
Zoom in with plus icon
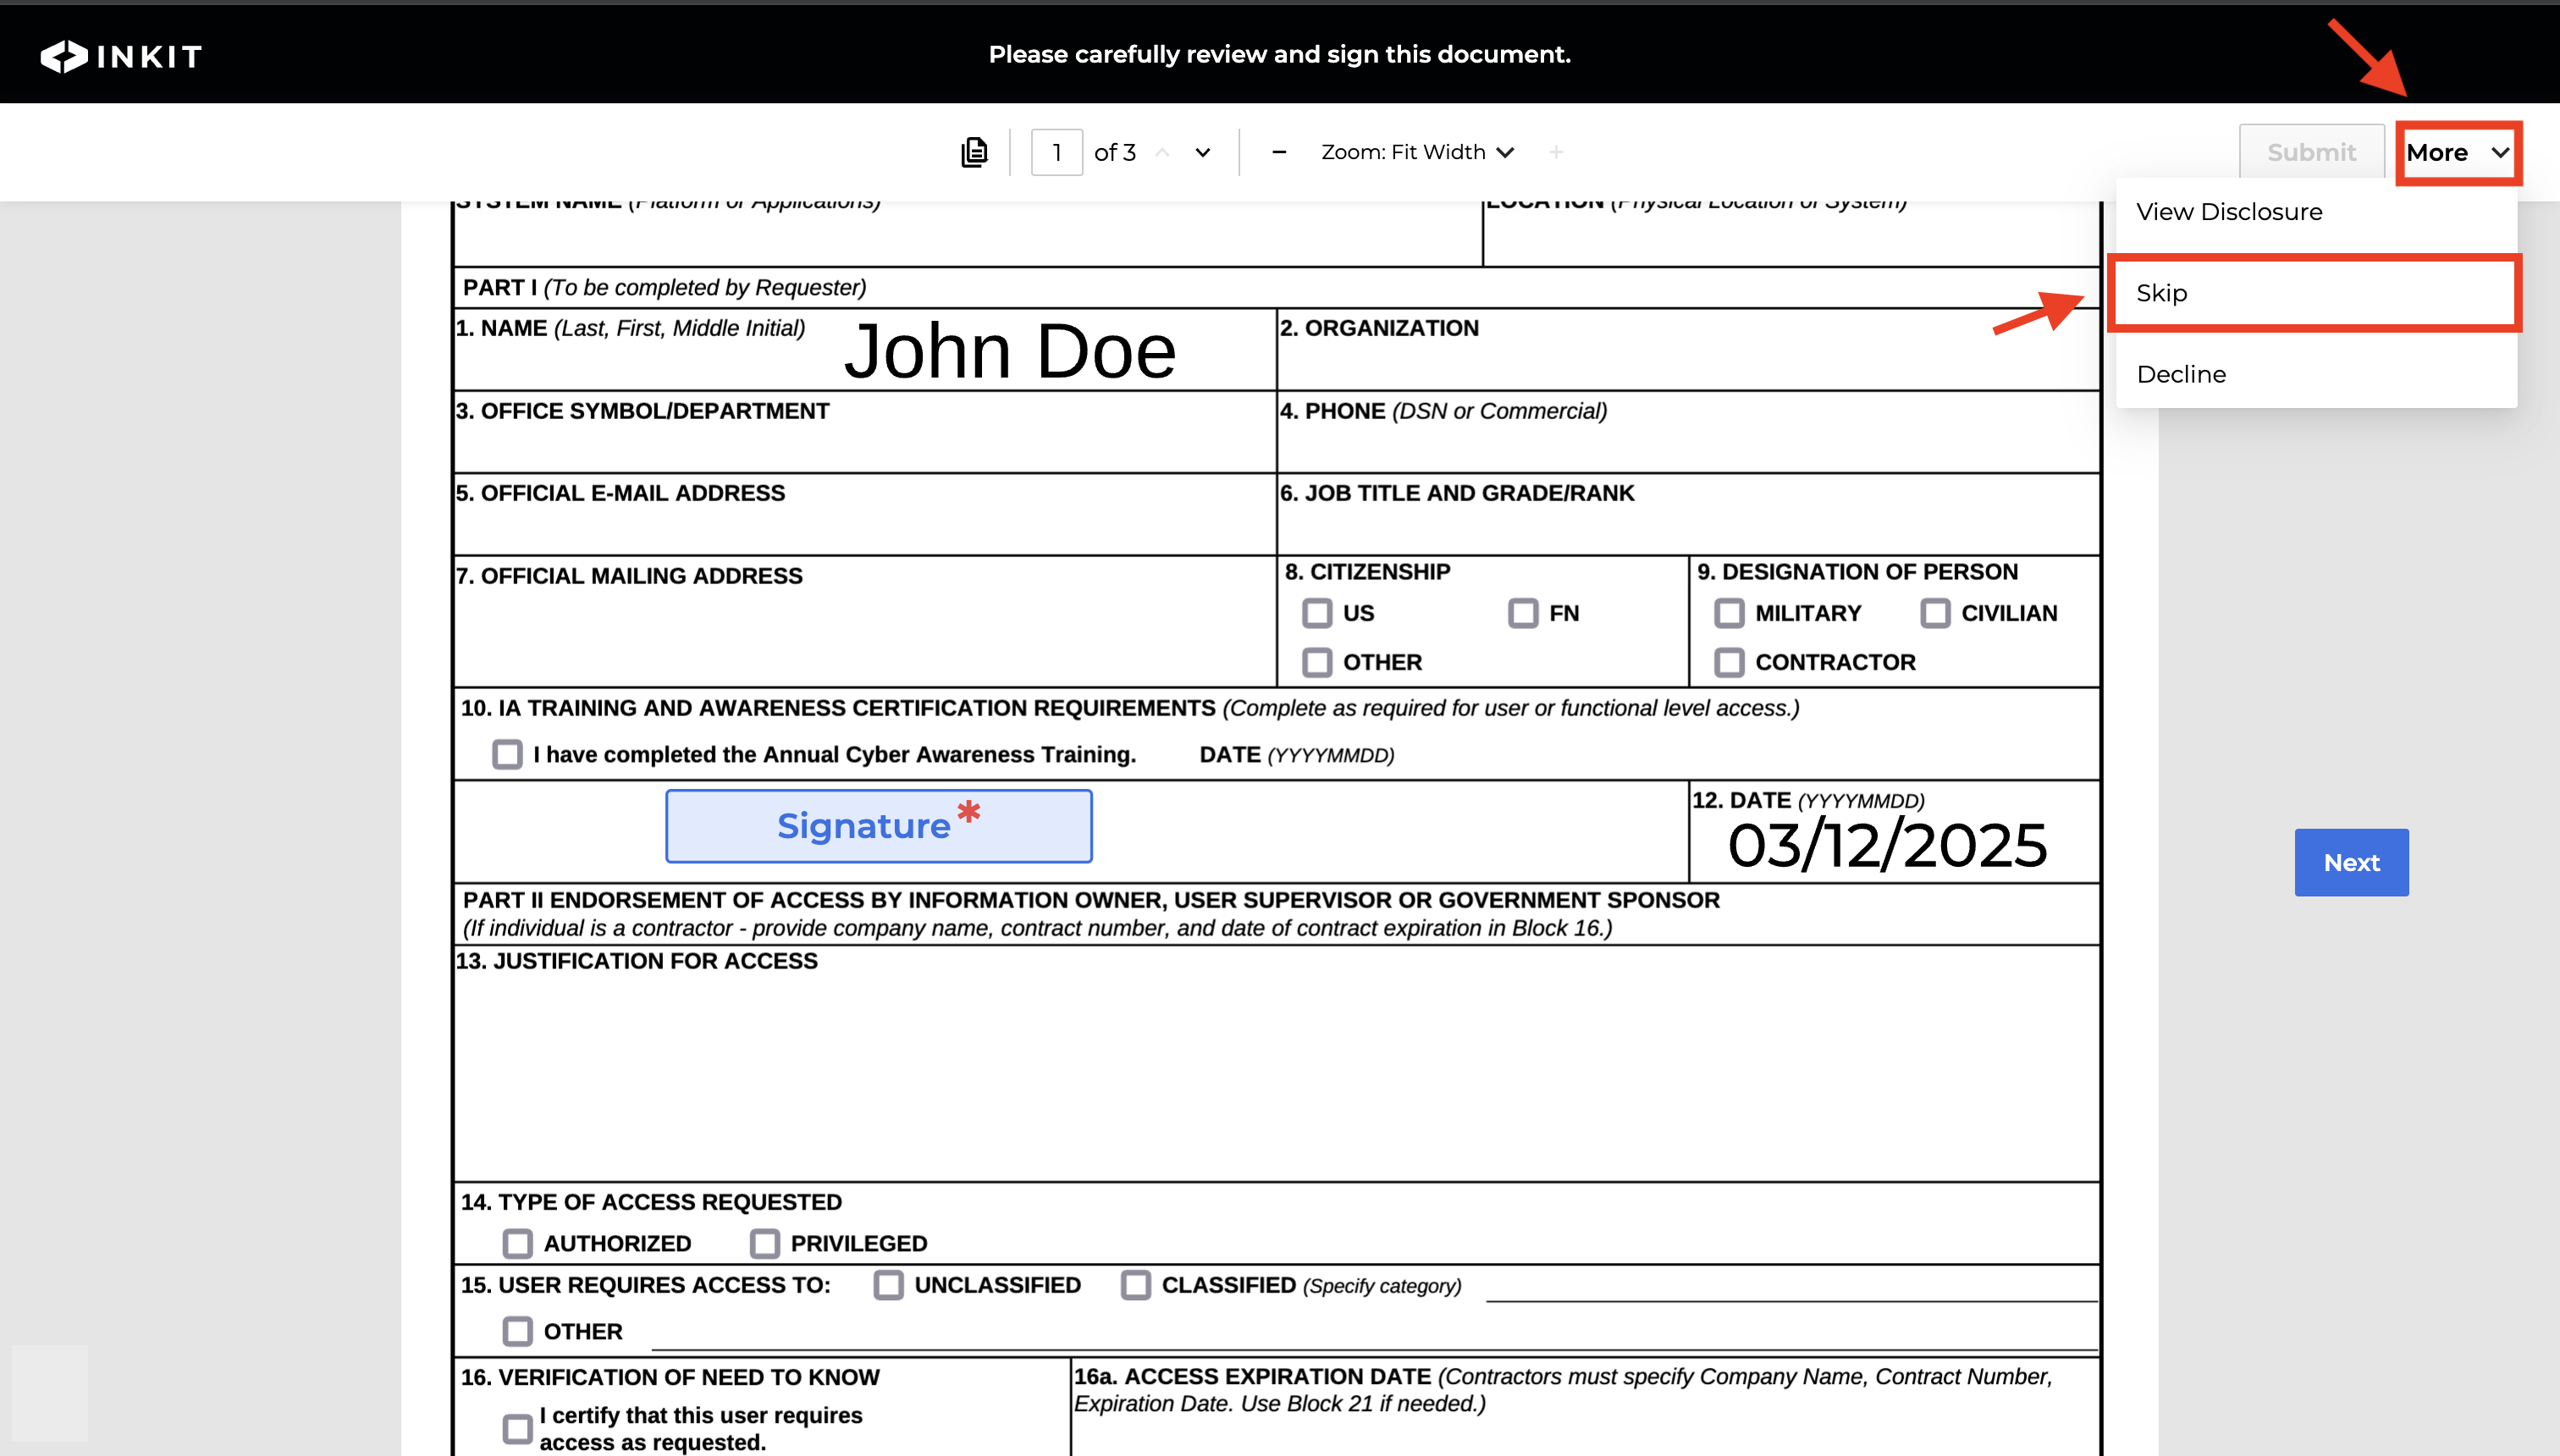coord(1555,152)
